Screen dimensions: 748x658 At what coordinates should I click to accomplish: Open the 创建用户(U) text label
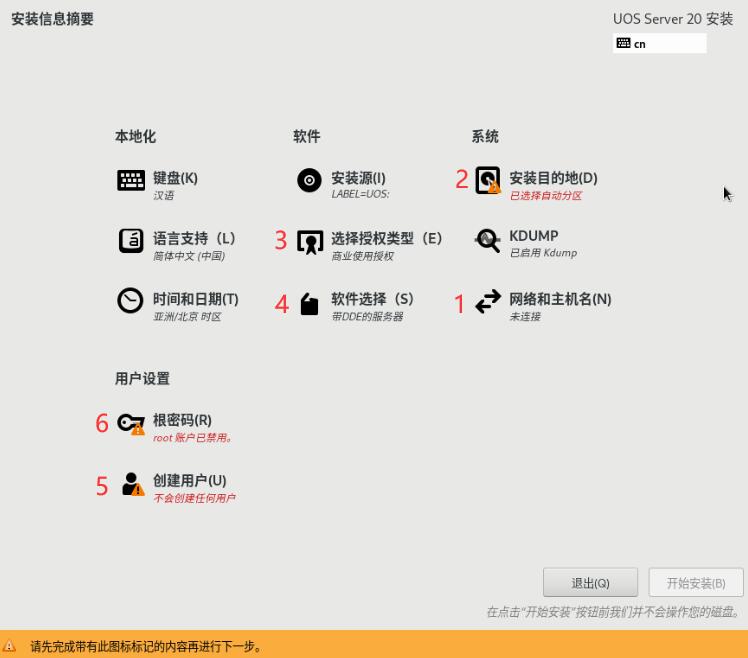click(x=189, y=480)
